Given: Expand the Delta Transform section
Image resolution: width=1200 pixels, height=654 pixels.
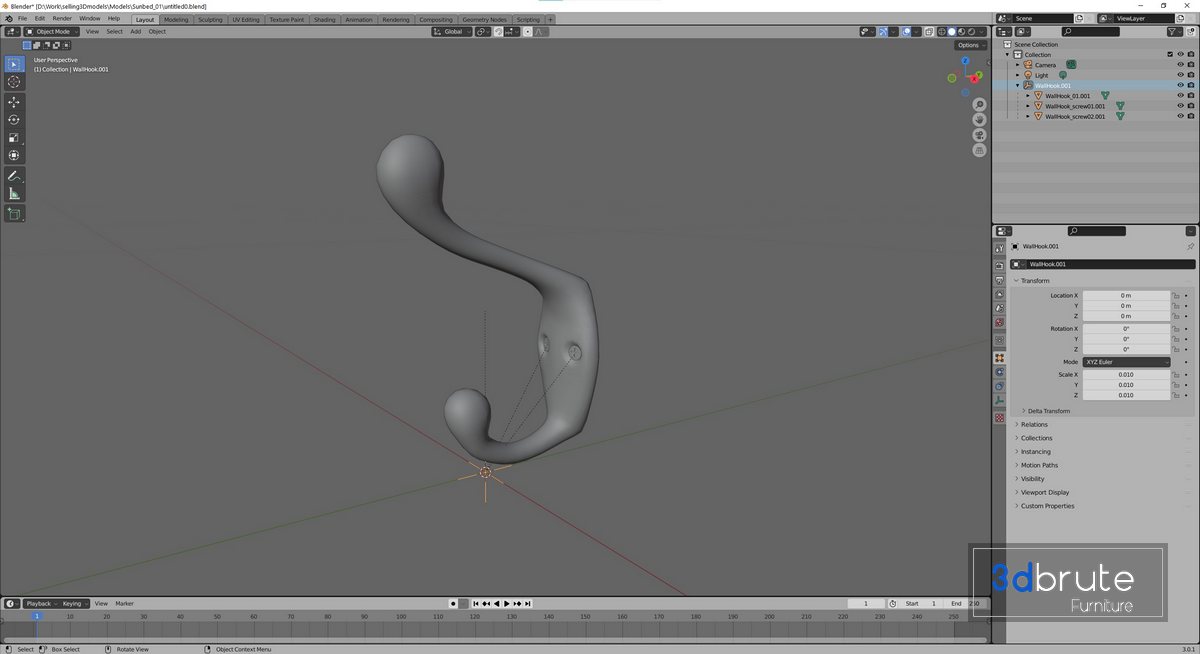Looking at the screenshot, I should 1048,411.
